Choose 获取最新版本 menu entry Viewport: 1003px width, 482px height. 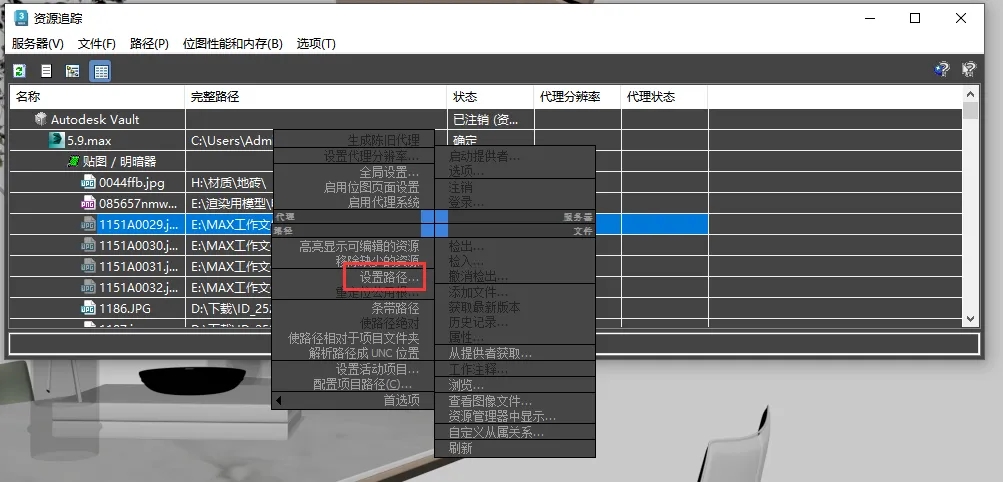(484, 307)
